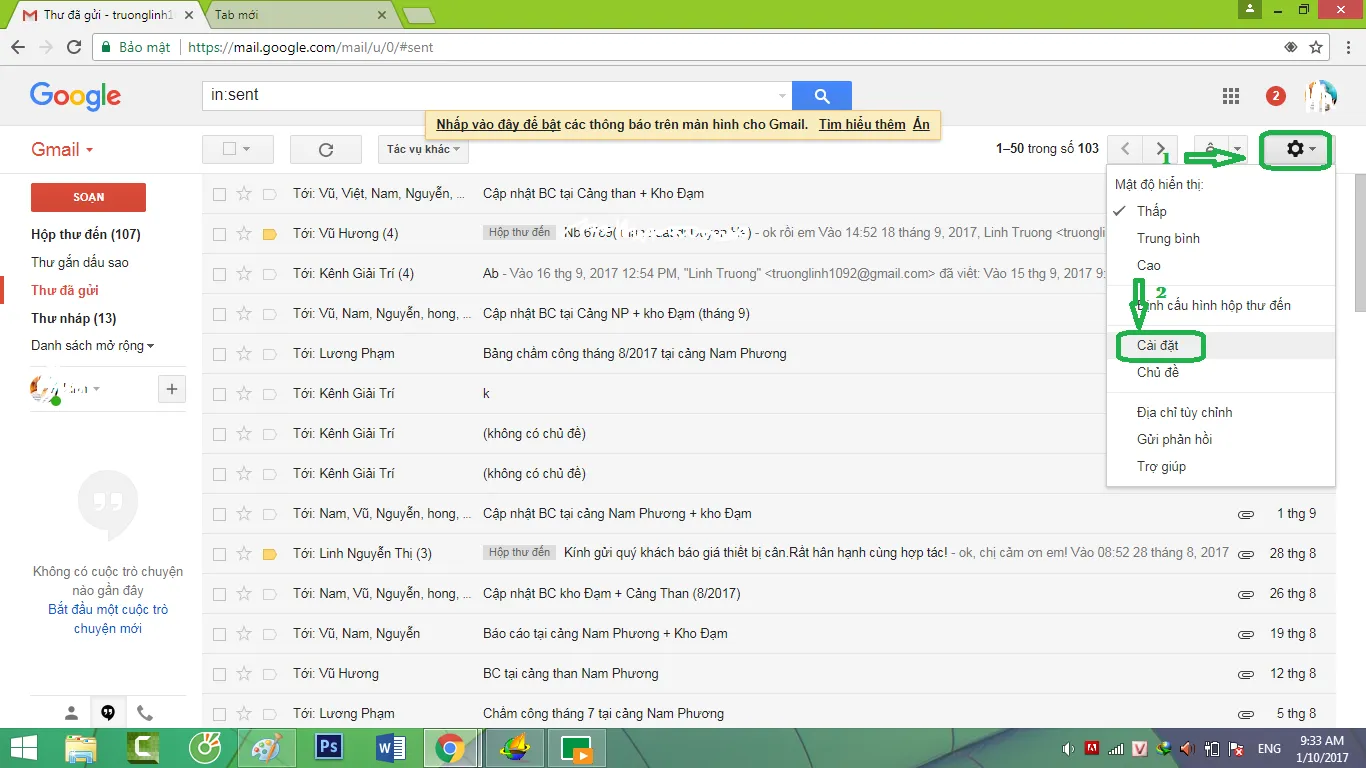Viewport: 1366px width, 768px height.
Task: Open File Explorer from the taskbar
Action: click(x=81, y=748)
